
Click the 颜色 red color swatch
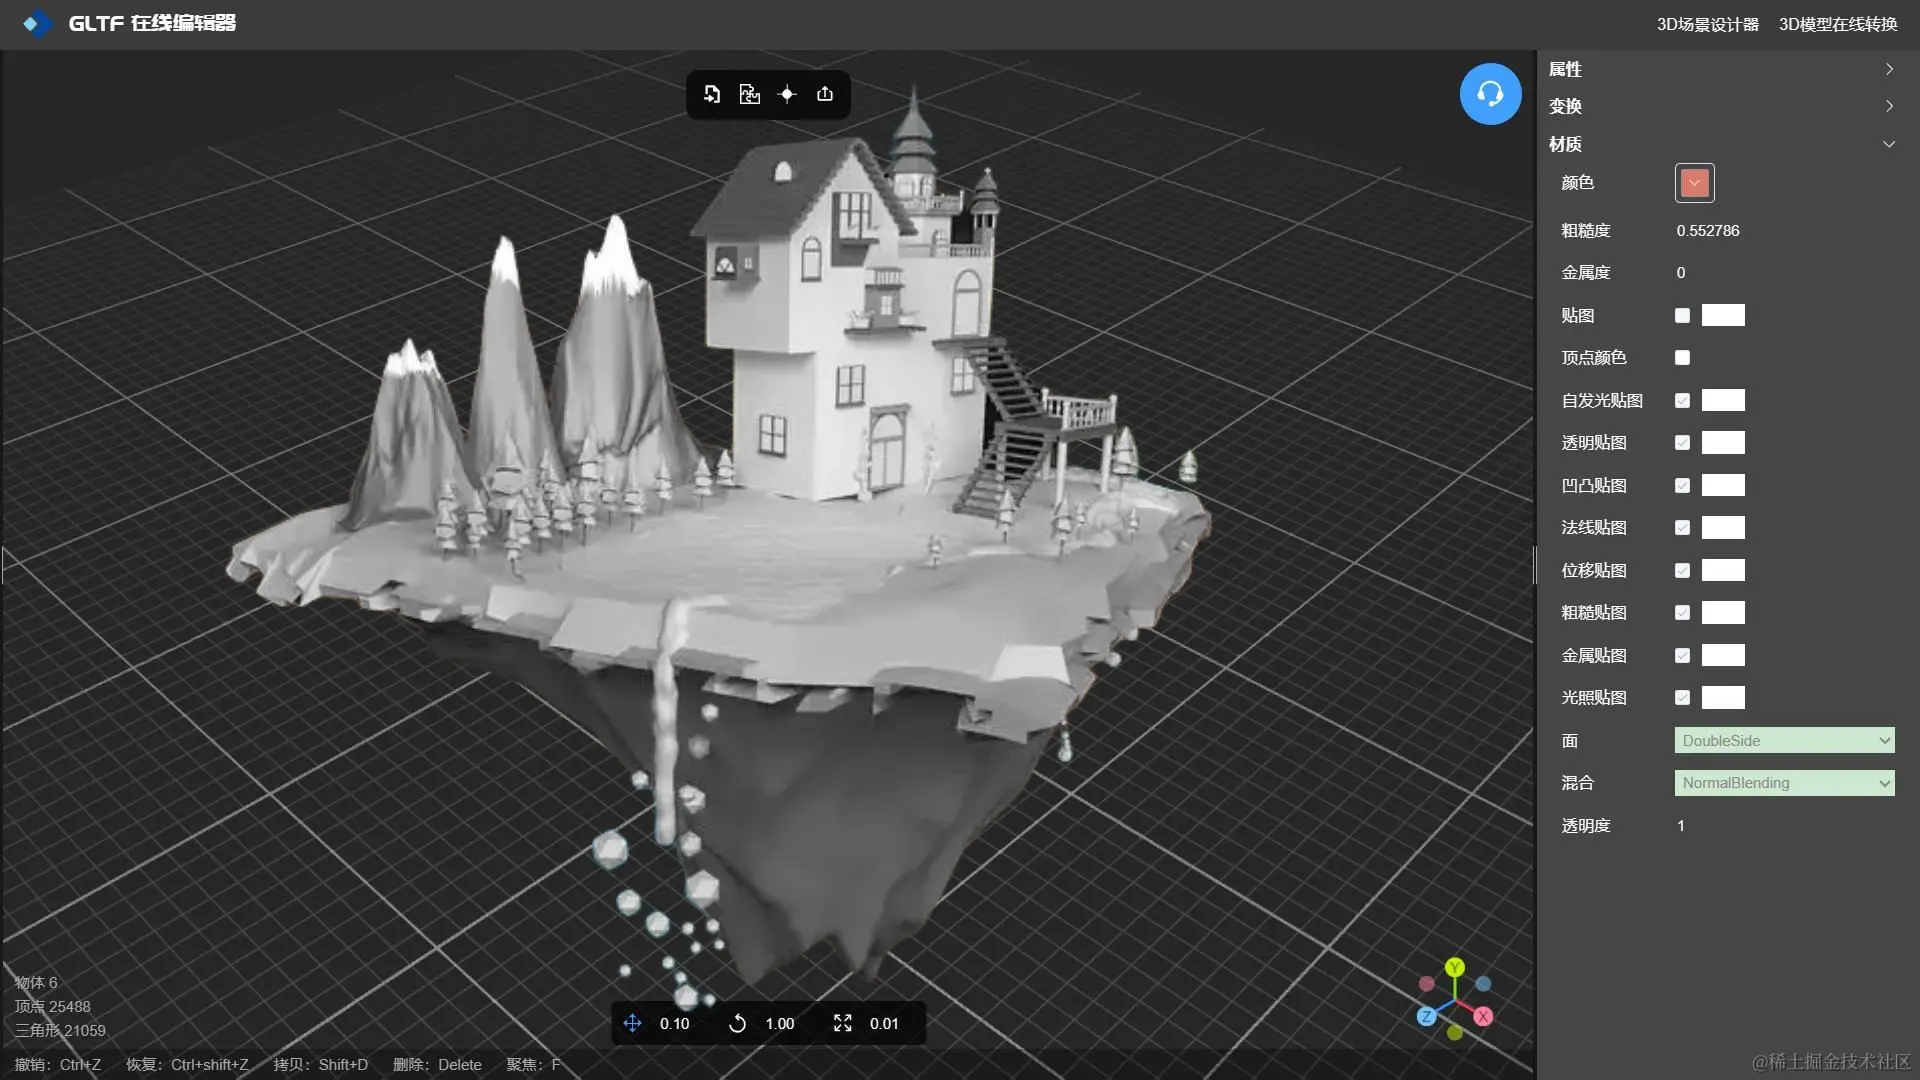pos(1694,183)
